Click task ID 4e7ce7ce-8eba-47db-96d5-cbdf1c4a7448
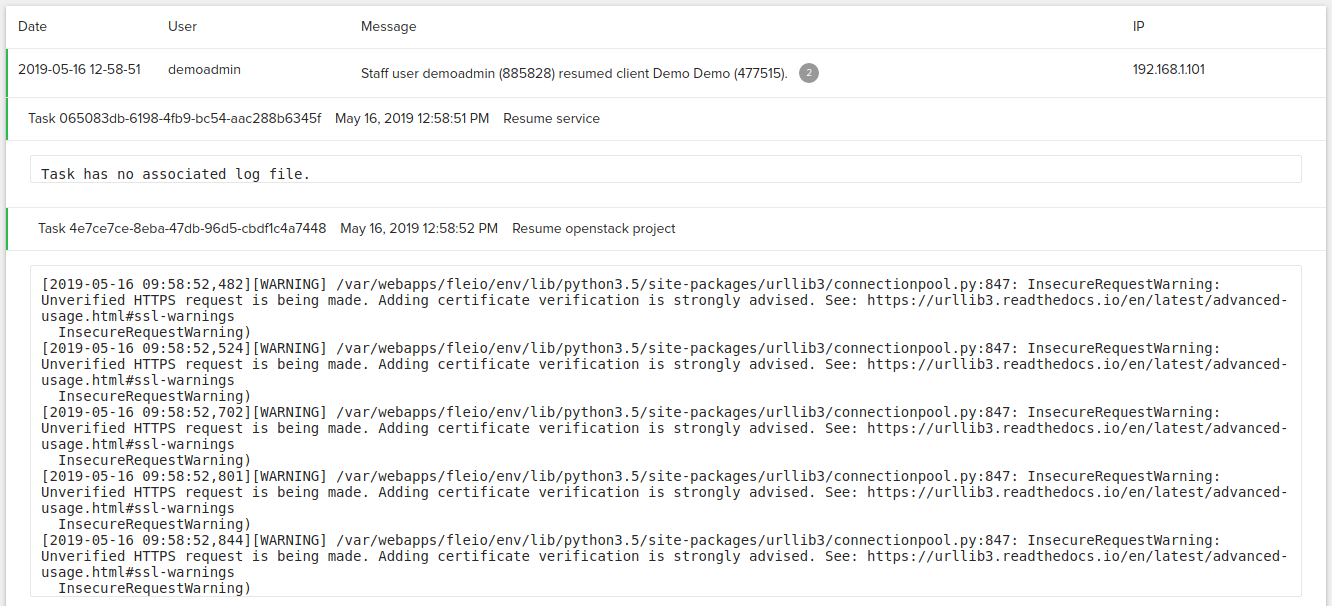Image resolution: width=1332 pixels, height=606 pixels. pos(182,228)
